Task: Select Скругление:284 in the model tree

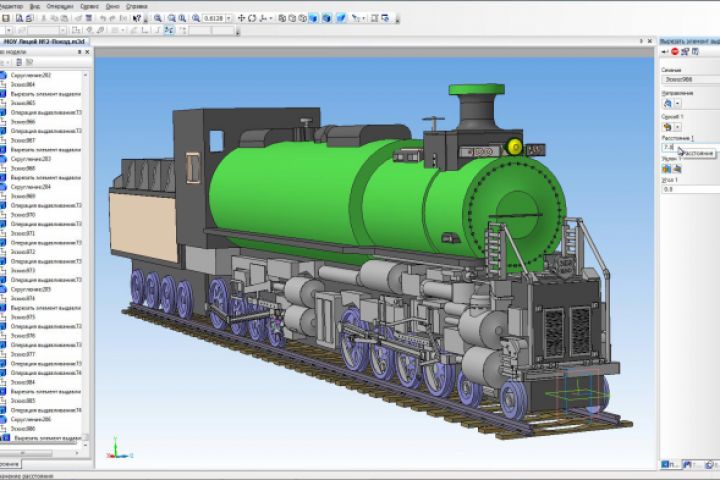Action: point(31,187)
